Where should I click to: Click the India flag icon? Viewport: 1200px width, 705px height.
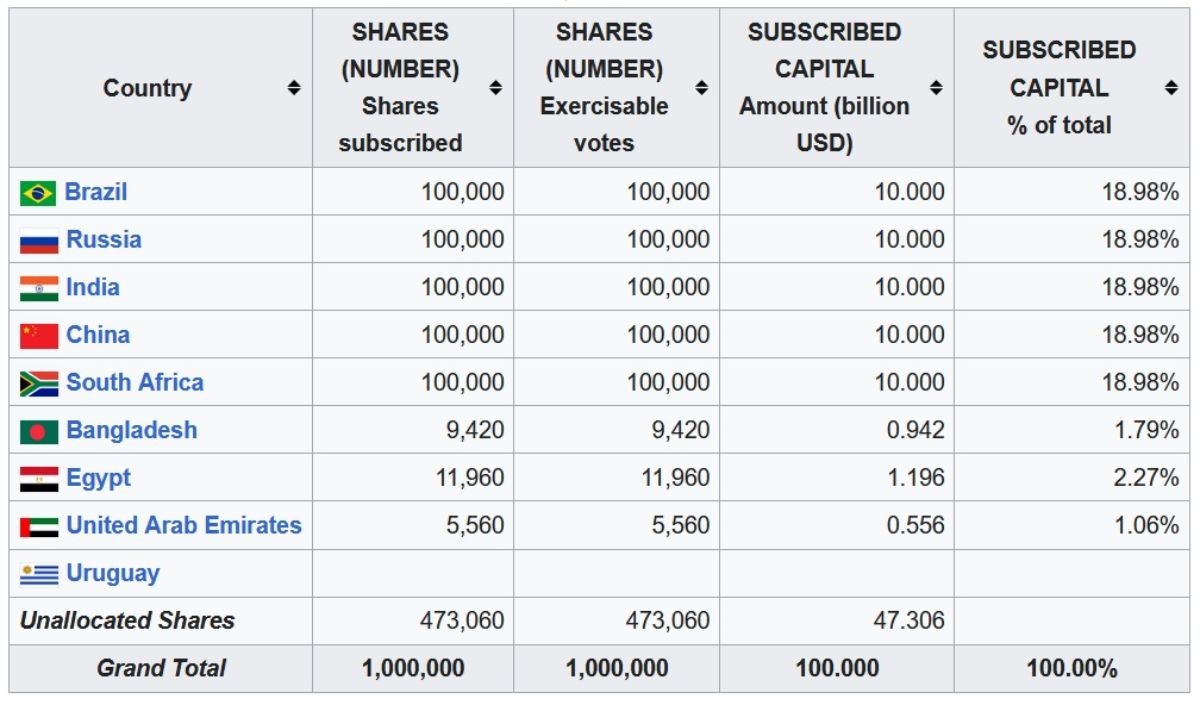(x=39, y=288)
